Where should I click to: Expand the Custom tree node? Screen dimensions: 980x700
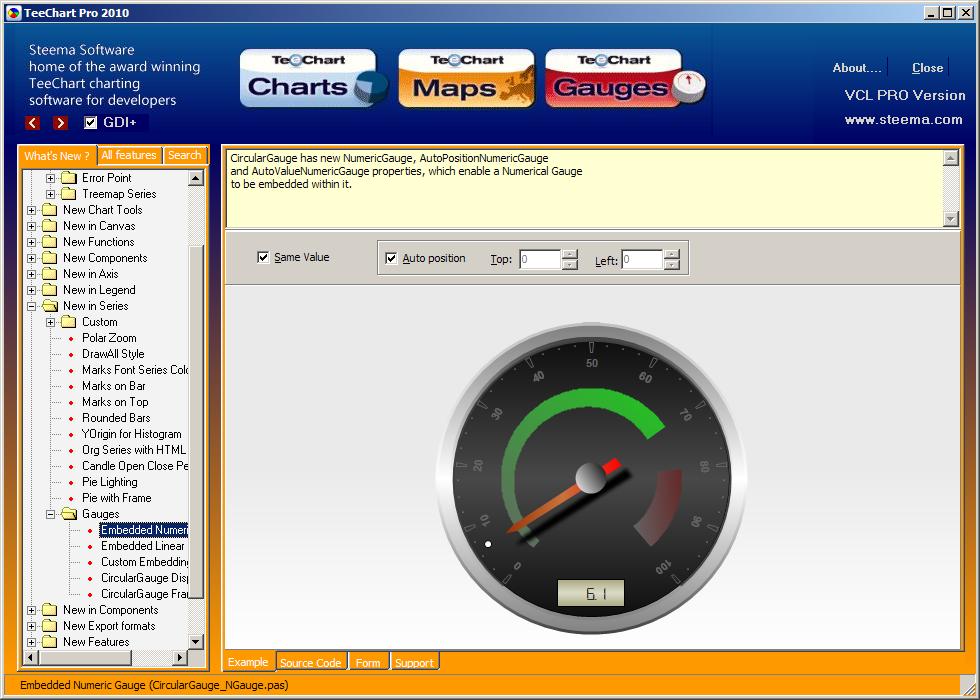pos(51,322)
